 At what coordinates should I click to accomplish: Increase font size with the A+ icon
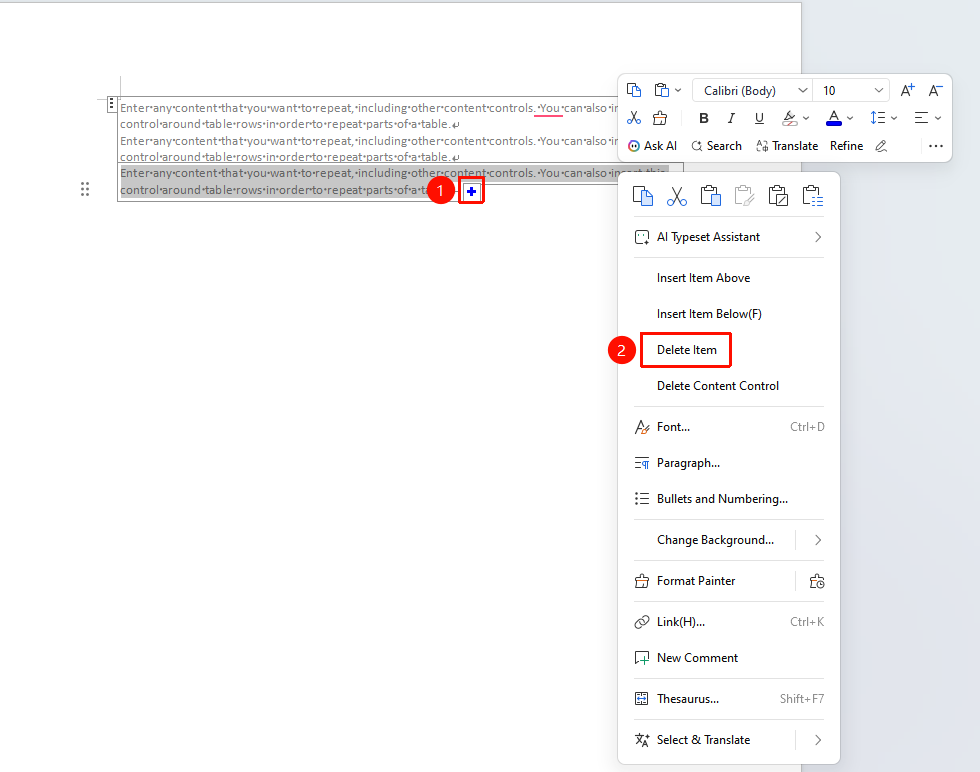908,91
